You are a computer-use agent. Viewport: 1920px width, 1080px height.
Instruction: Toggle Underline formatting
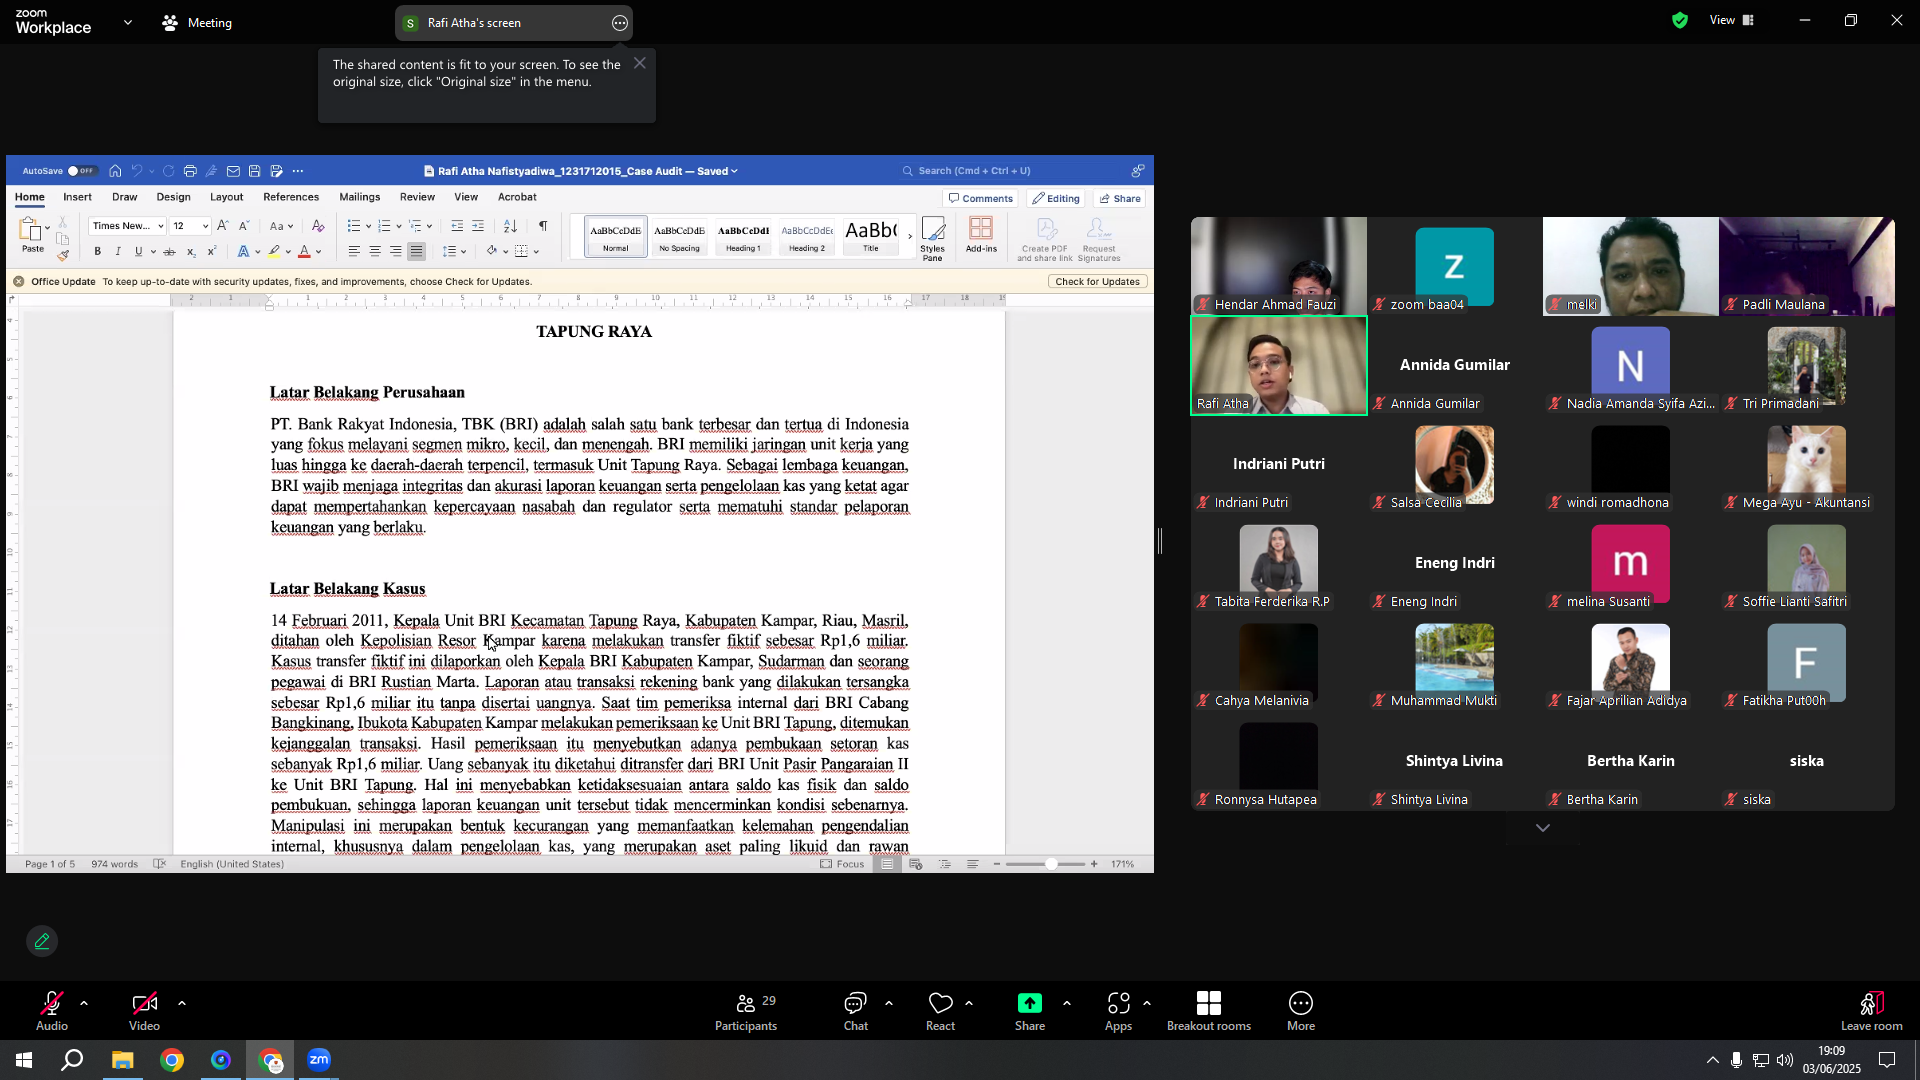coord(139,251)
